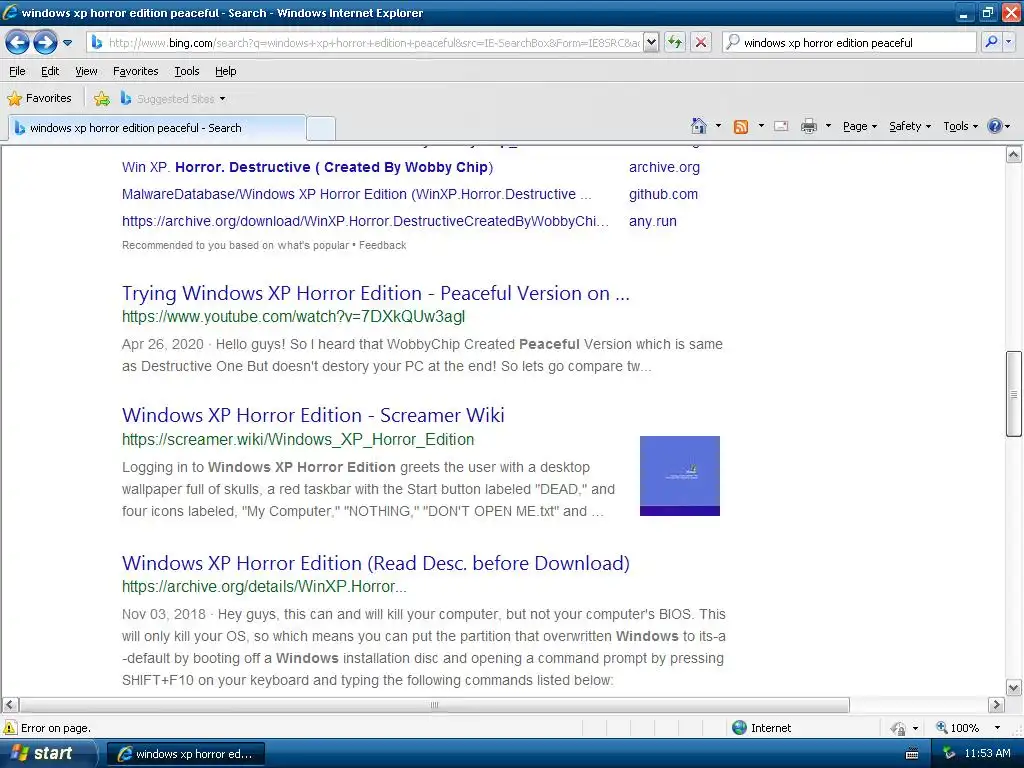Screen dimensions: 1024x768
Task: Click the keyboard icon in system tray
Action: click(912, 754)
